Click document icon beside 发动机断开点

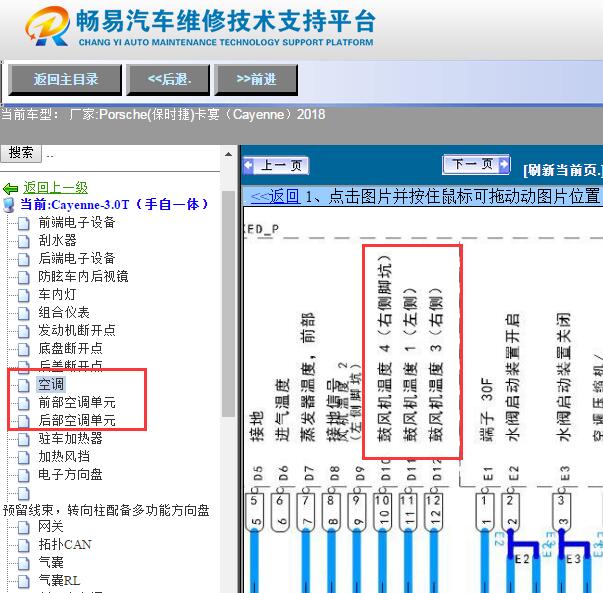[x=23, y=331]
